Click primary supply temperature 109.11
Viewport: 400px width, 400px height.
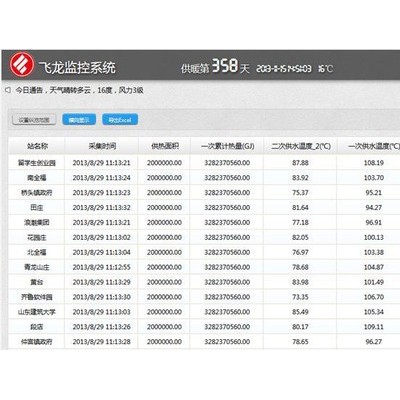tap(374, 327)
